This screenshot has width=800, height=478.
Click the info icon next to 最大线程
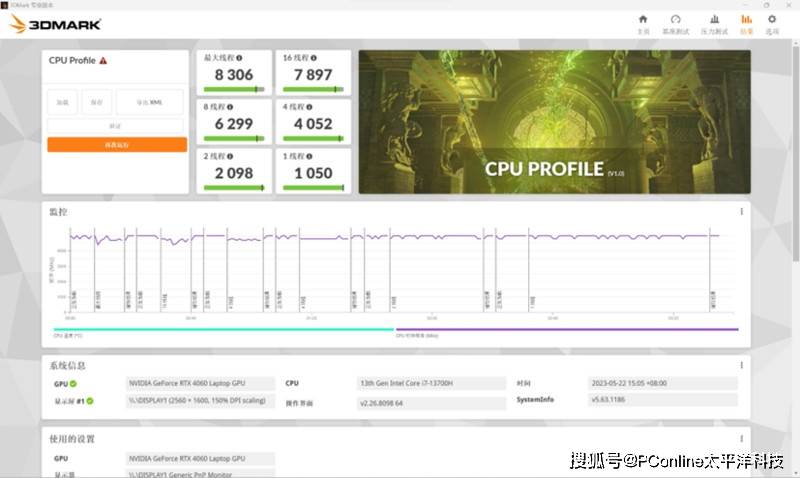coord(239,58)
